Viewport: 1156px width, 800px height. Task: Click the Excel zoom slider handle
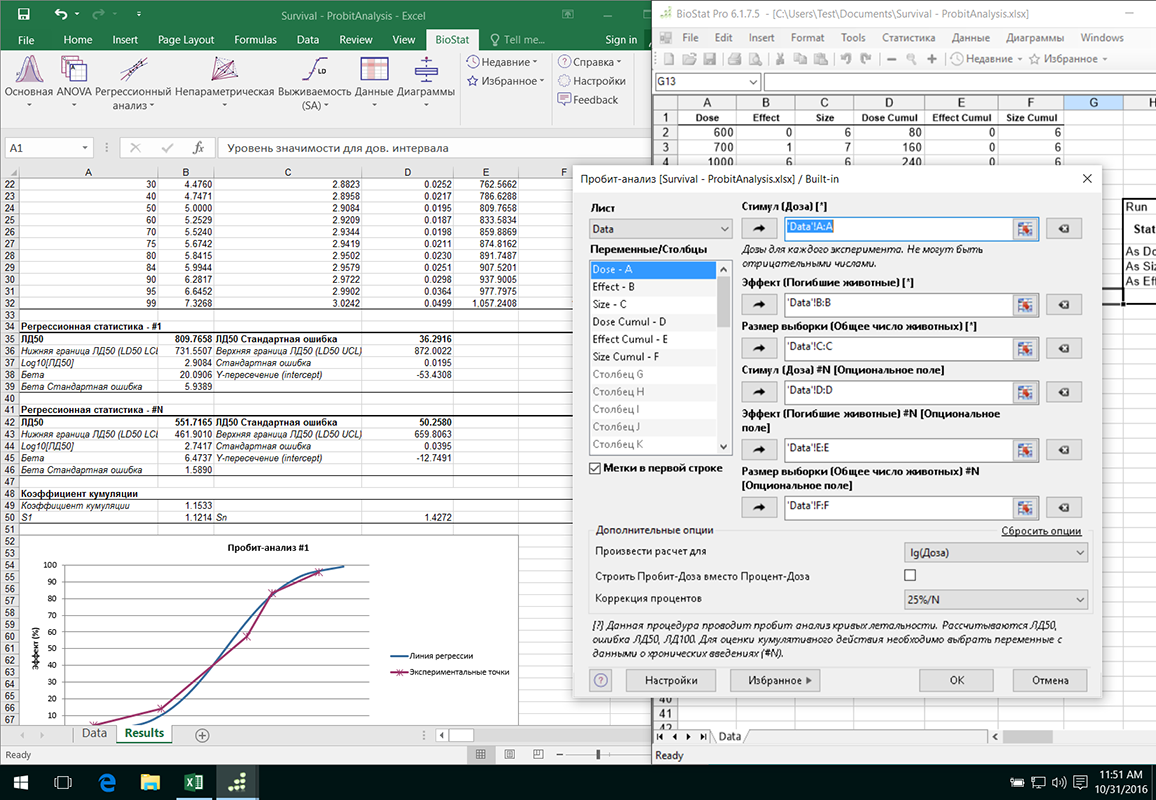point(598,754)
